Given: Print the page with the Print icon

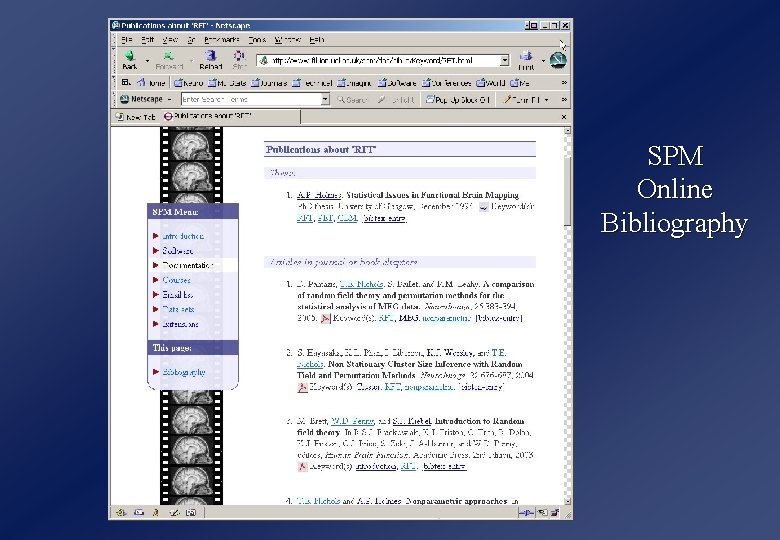Looking at the screenshot, I should click(x=526, y=60).
